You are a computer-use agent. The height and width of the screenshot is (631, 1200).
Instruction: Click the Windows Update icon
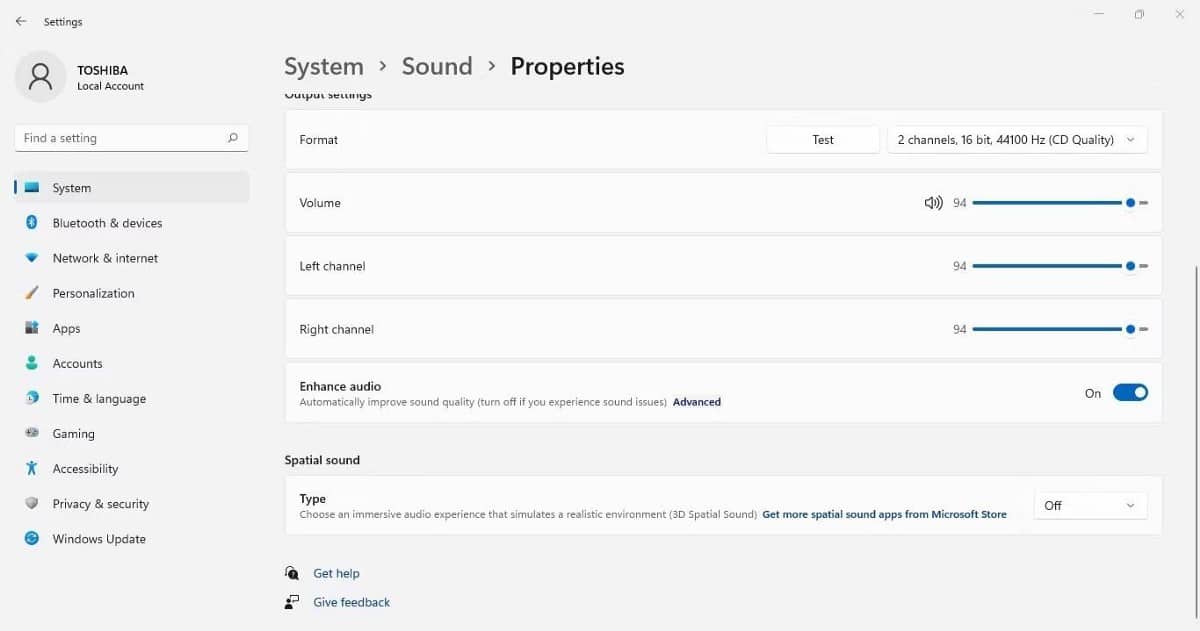(30, 538)
